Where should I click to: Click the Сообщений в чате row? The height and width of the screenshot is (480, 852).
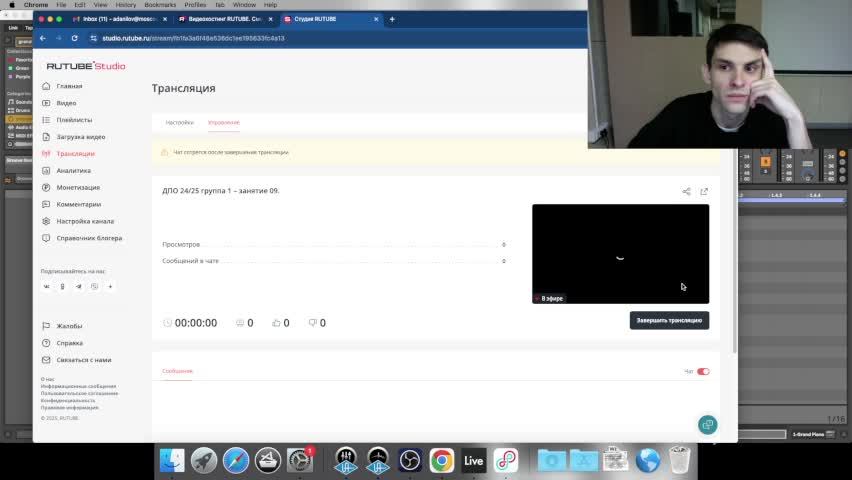334,261
